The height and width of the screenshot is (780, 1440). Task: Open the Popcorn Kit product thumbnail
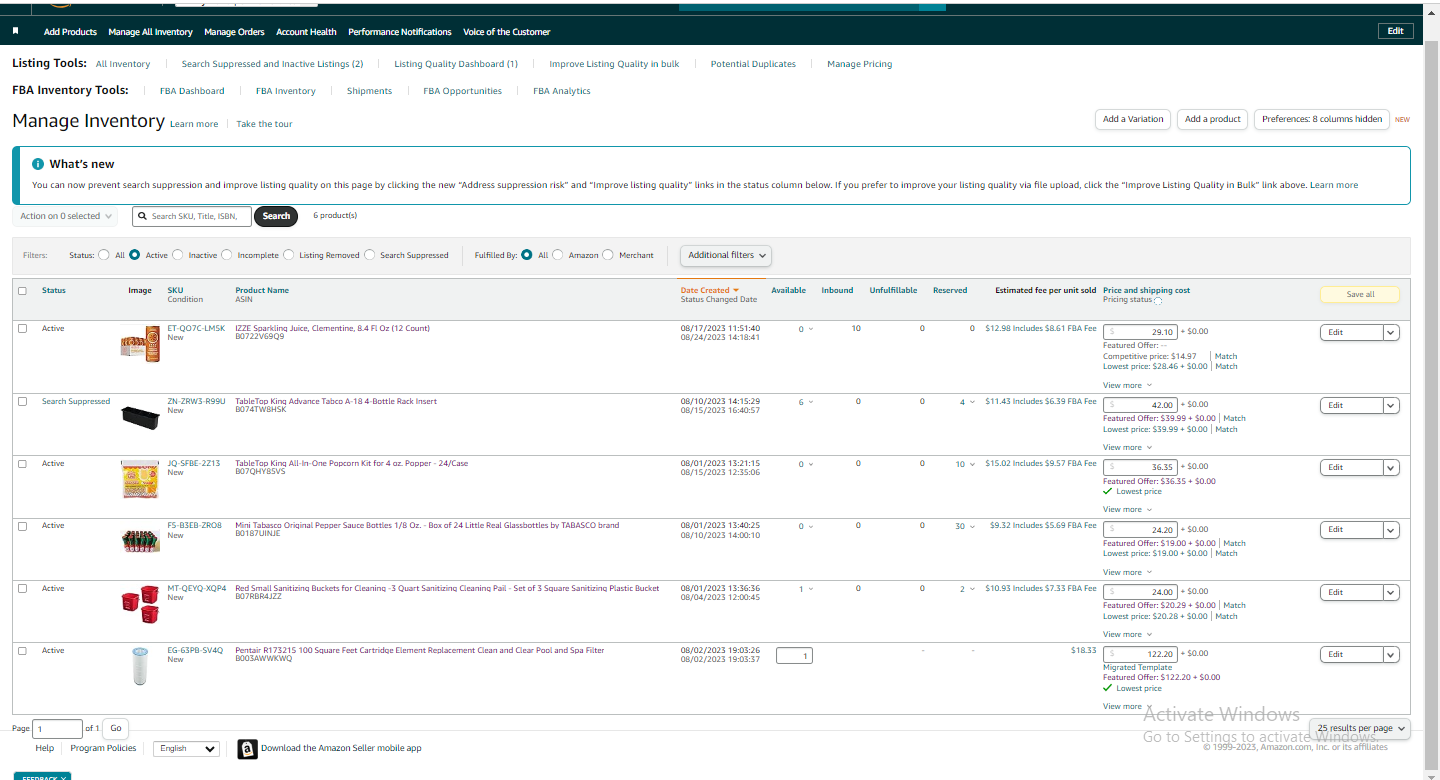140,479
